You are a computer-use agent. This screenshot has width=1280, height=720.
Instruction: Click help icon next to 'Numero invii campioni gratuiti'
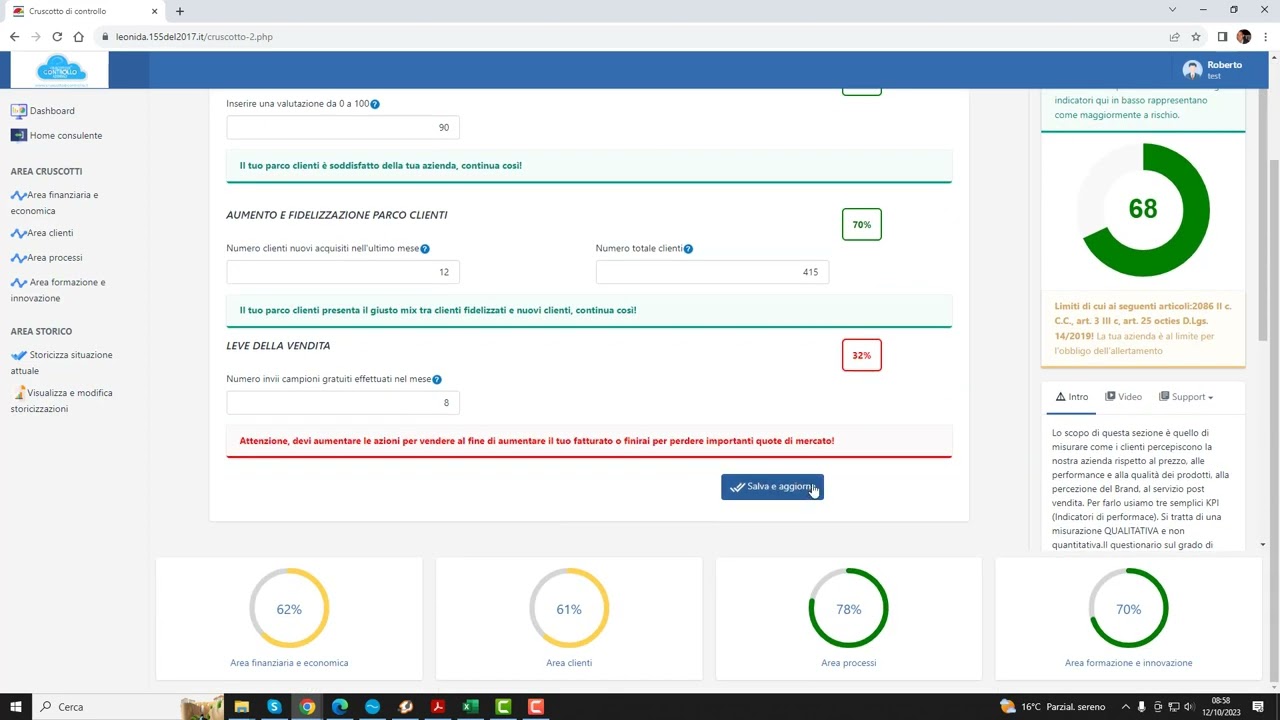point(437,380)
